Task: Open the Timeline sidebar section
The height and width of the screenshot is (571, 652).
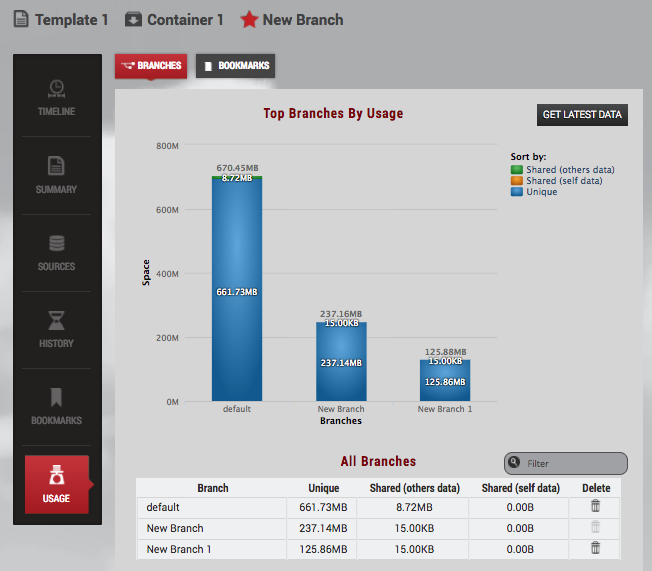Action: coord(56,97)
